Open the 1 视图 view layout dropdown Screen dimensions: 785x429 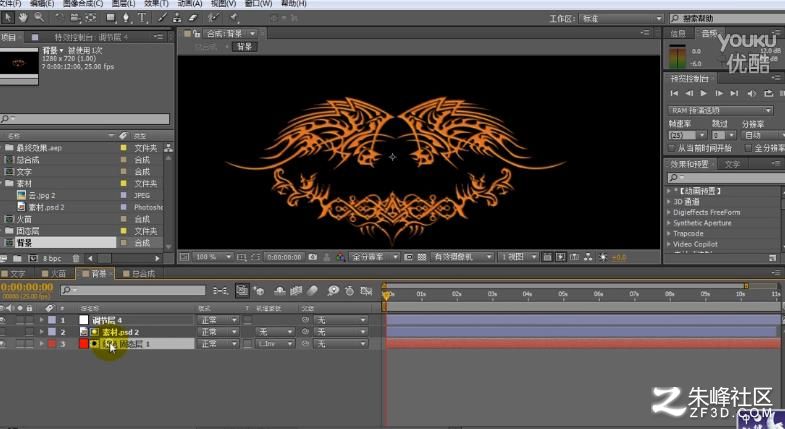[519, 257]
